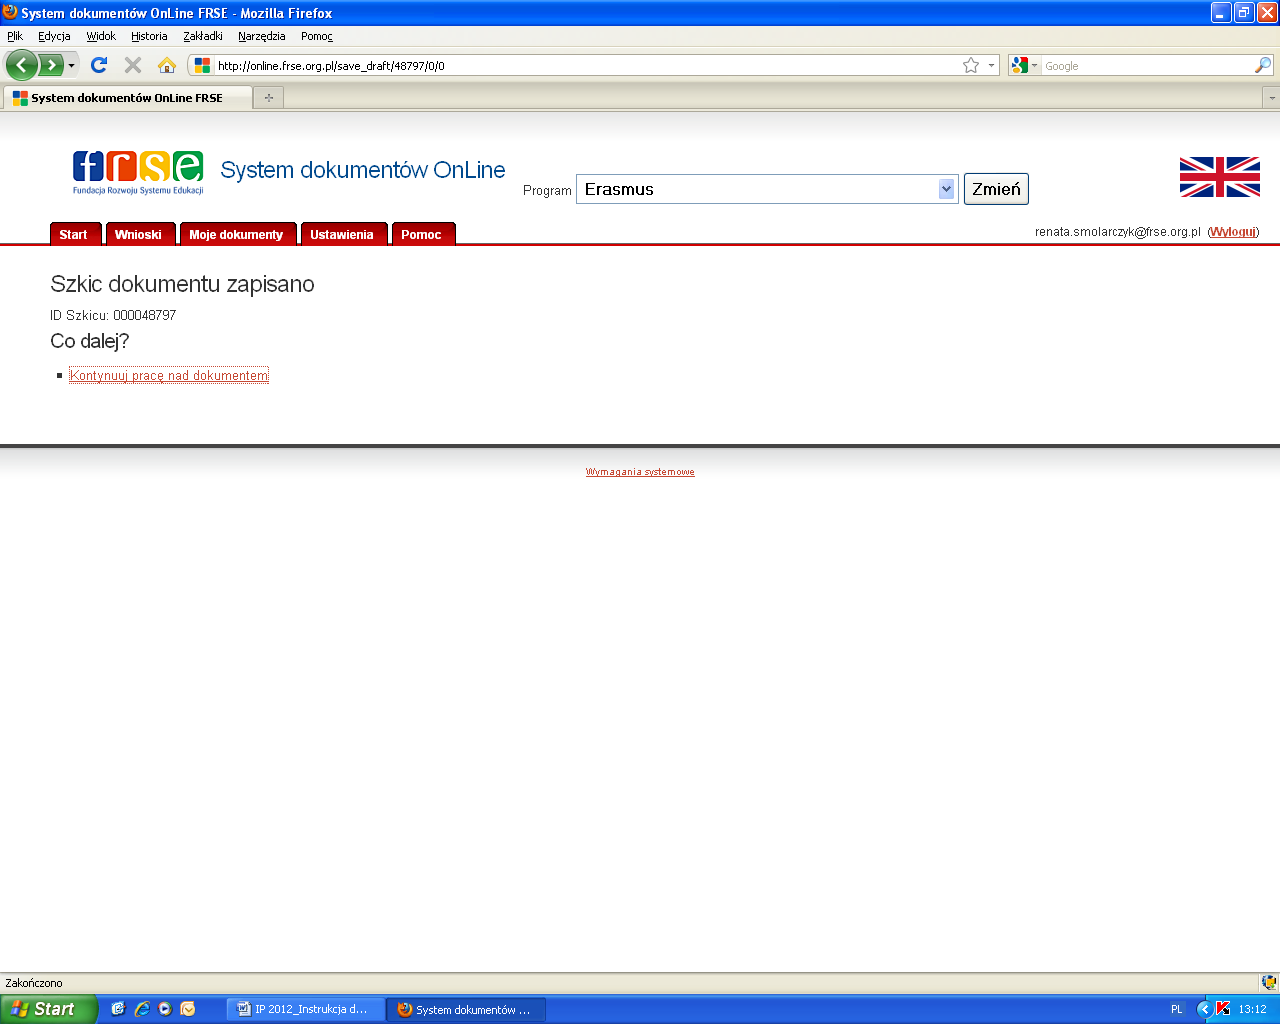
Task: Click Kontynuuj pracę nad dokumentem link
Action: click(x=169, y=376)
